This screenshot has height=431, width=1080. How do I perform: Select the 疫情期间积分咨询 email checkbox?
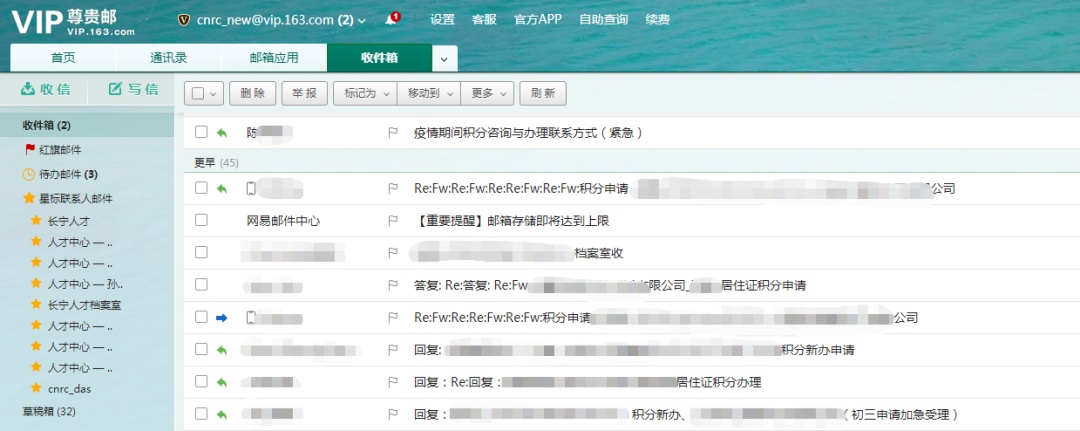(201, 132)
